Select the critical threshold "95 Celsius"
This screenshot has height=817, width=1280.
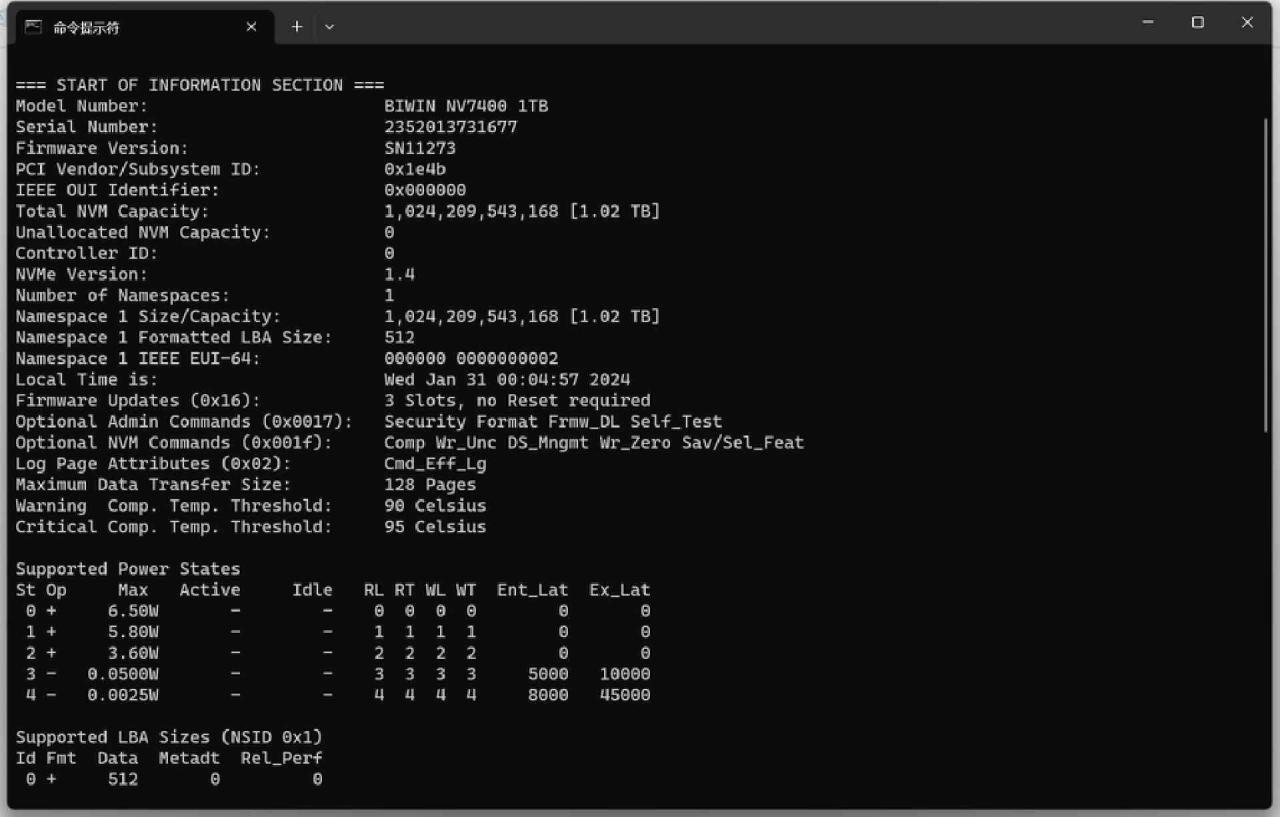click(x=435, y=526)
